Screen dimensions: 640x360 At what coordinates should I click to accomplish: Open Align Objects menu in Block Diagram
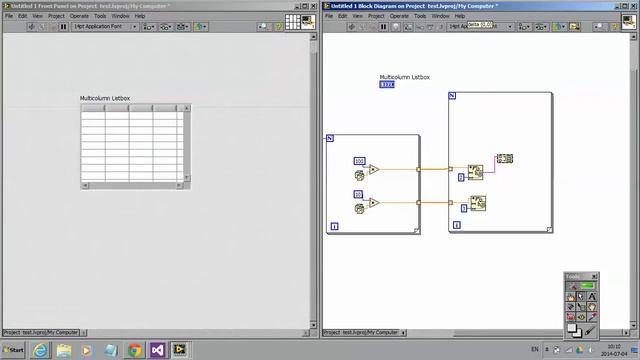click(x=524, y=27)
